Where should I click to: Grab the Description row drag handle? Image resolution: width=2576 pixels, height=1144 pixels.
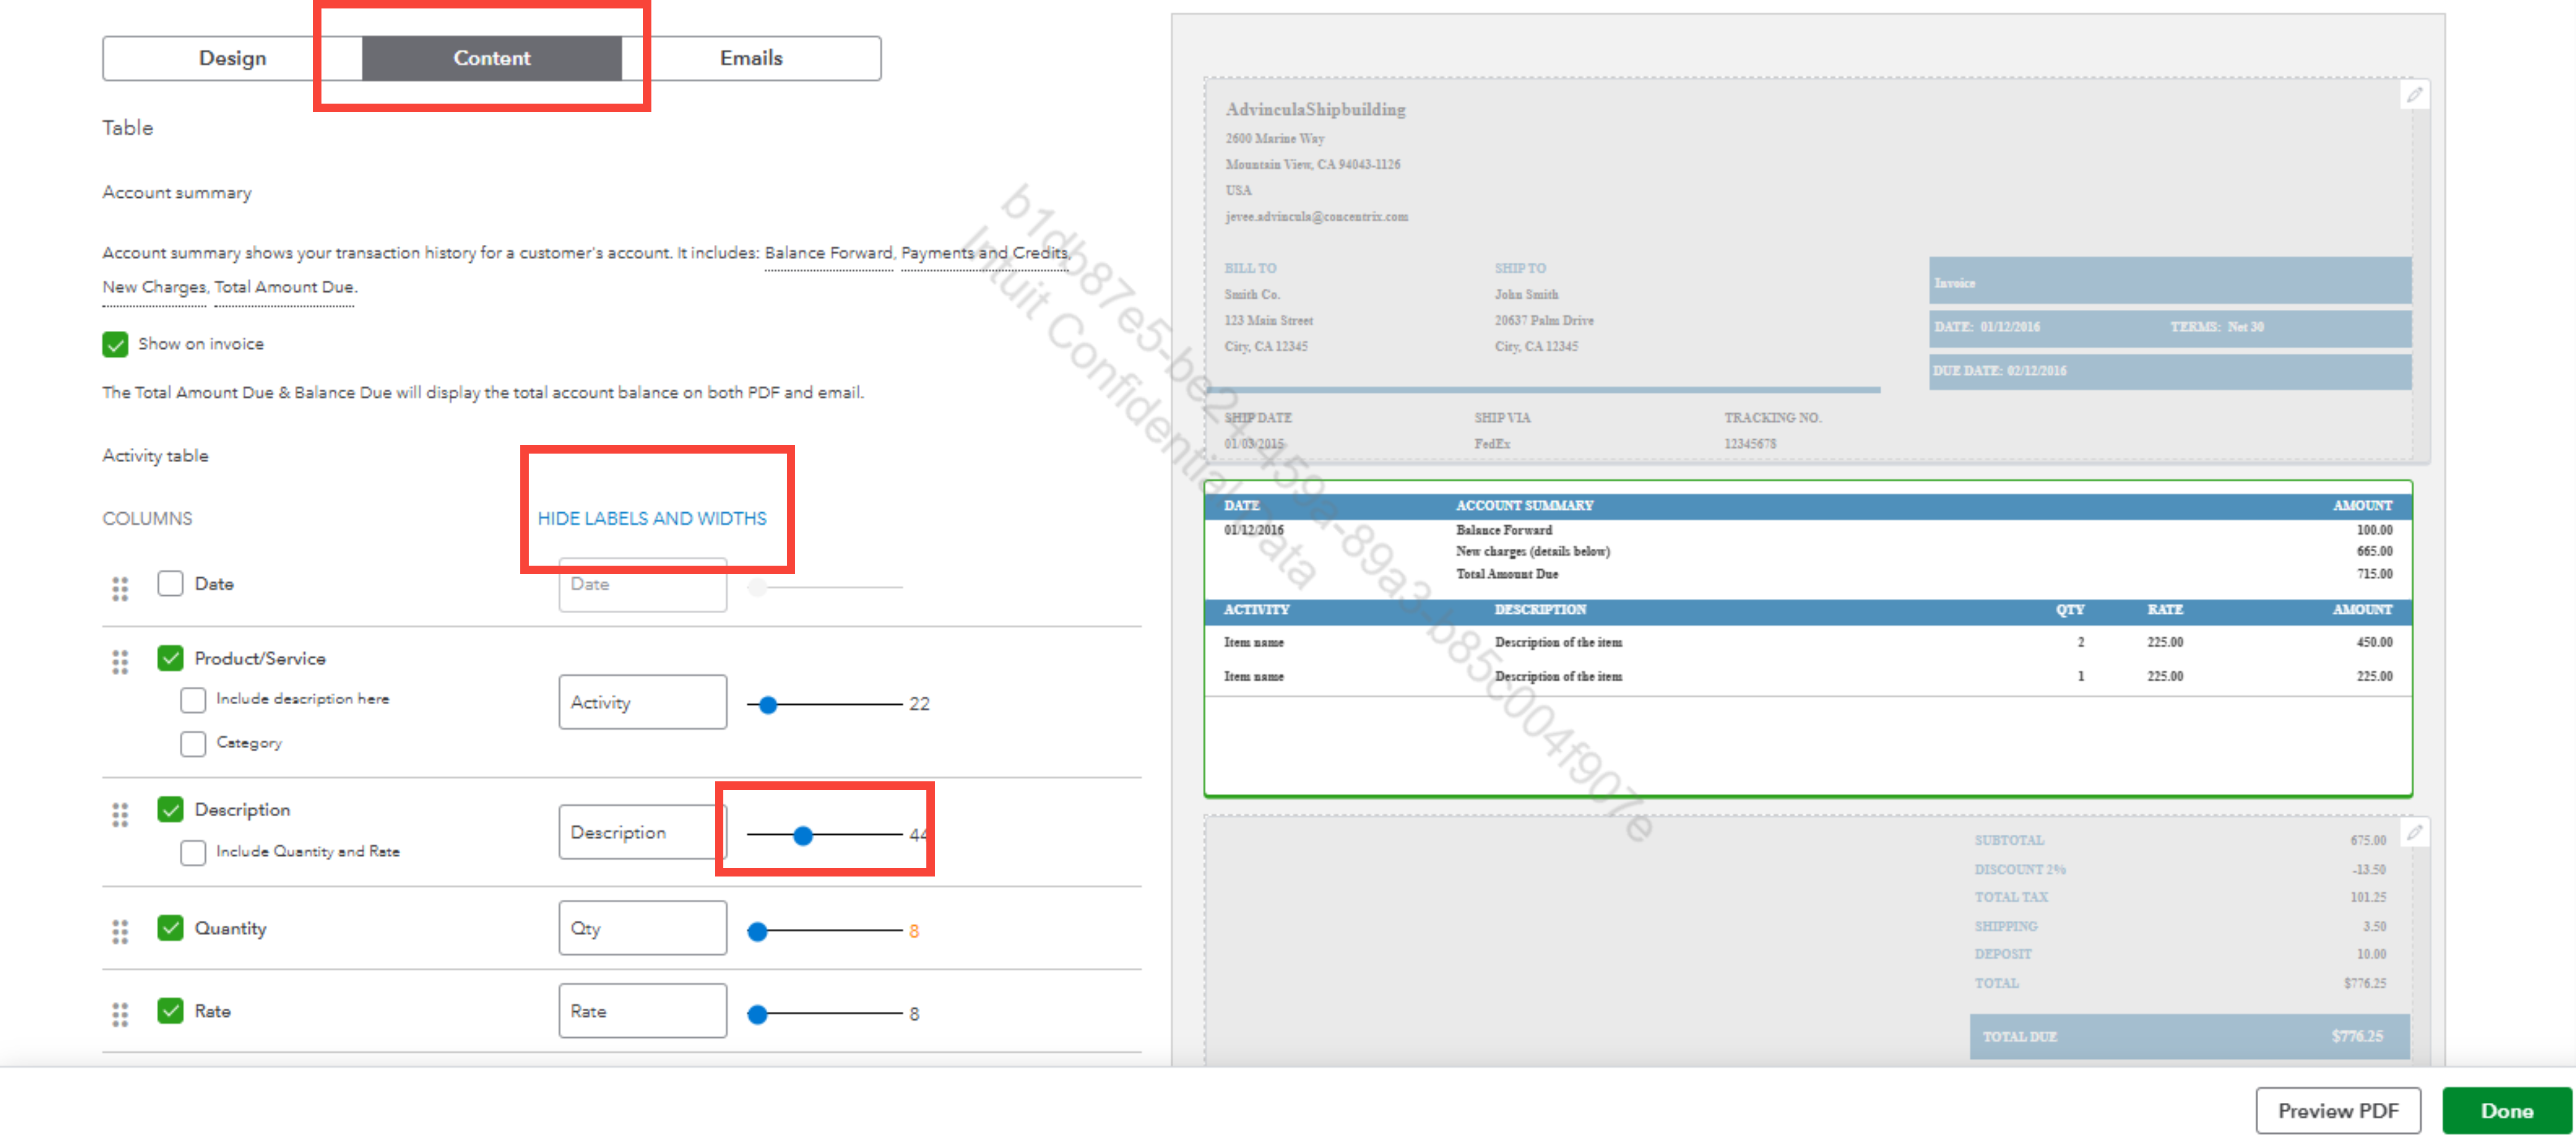[x=120, y=815]
